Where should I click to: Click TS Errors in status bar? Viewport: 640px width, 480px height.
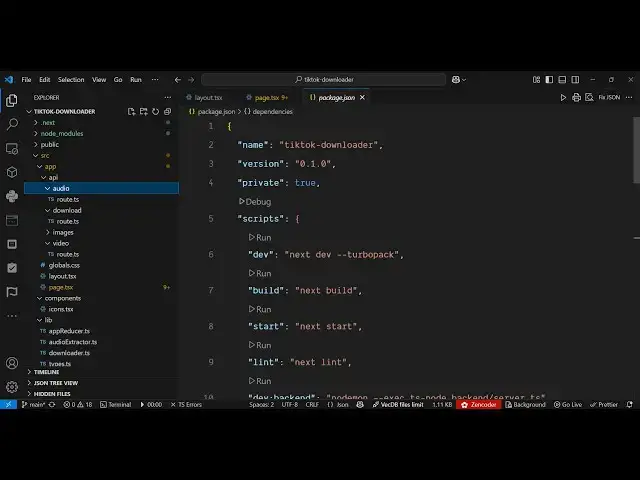(x=186, y=404)
